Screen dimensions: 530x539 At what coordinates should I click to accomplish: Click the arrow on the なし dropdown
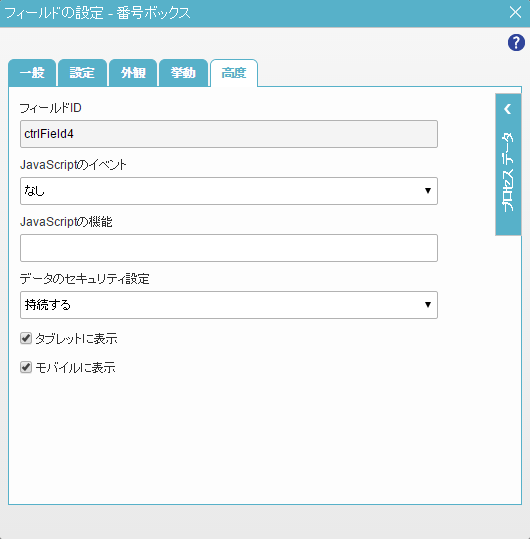tap(428, 191)
